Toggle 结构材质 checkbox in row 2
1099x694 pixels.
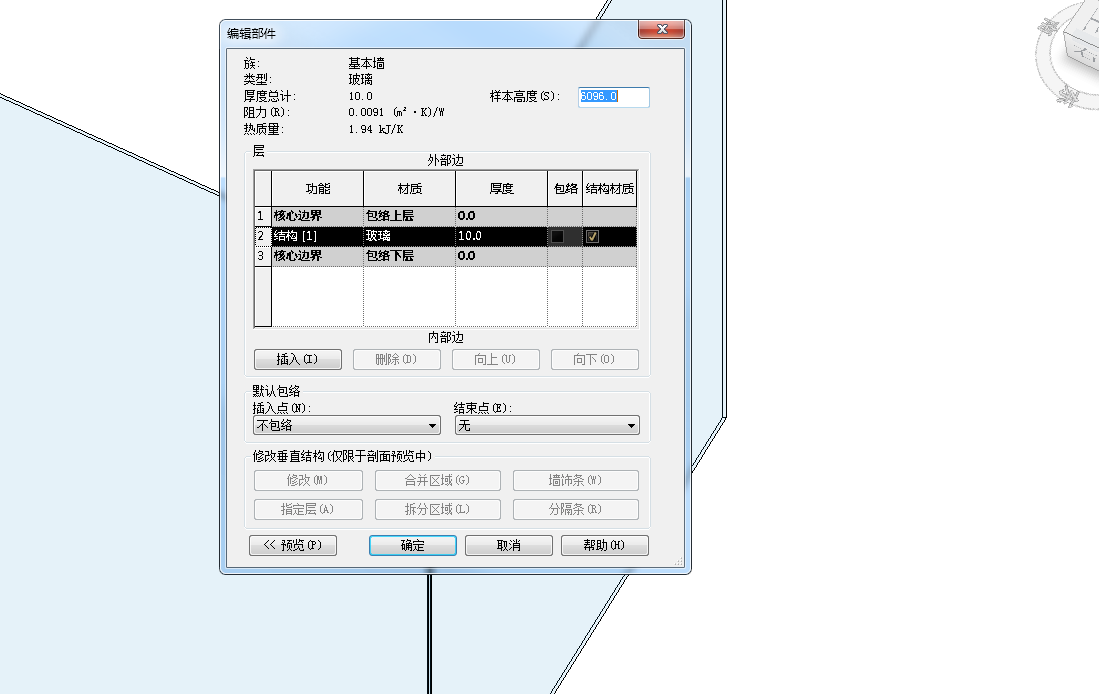tap(592, 236)
